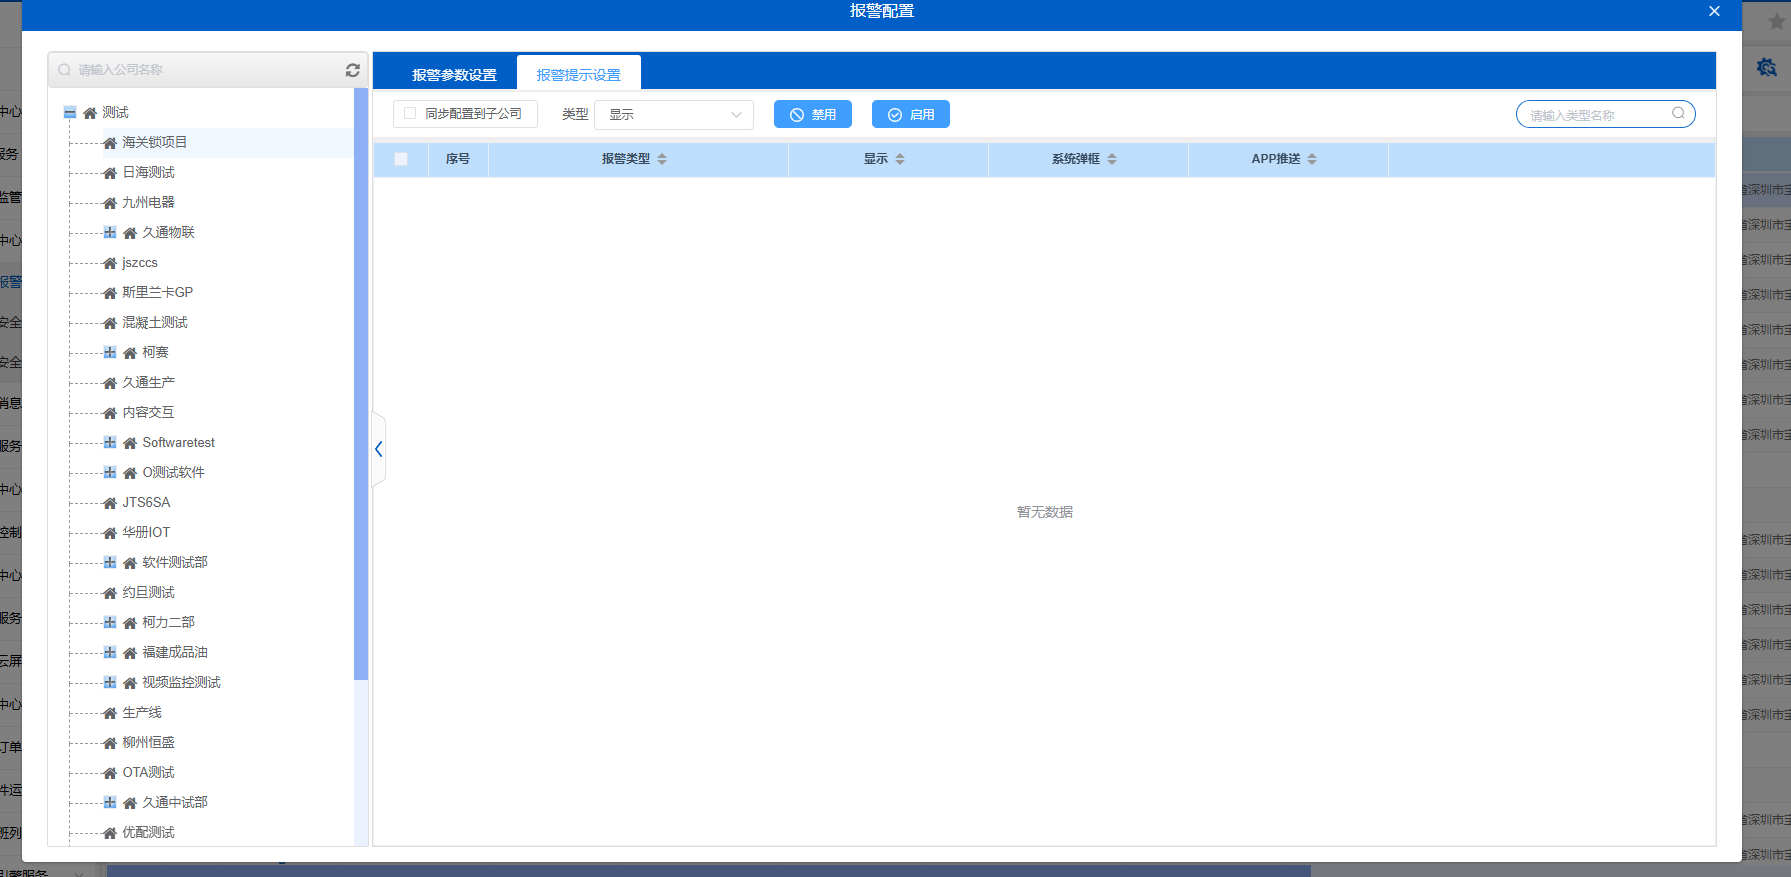Click the sort arrows on 系统弹框 column

tap(1112, 159)
